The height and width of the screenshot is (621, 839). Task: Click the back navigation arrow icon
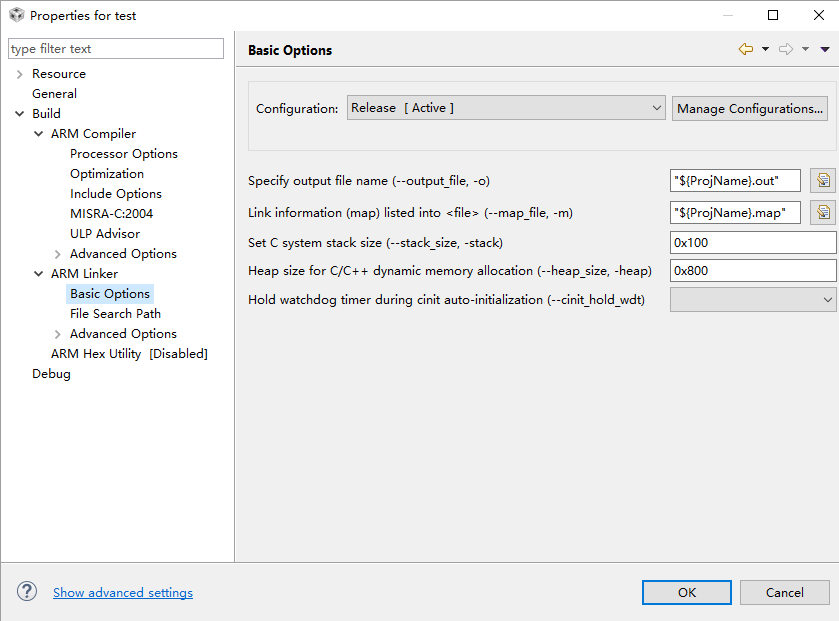click(x=746, y=49)
